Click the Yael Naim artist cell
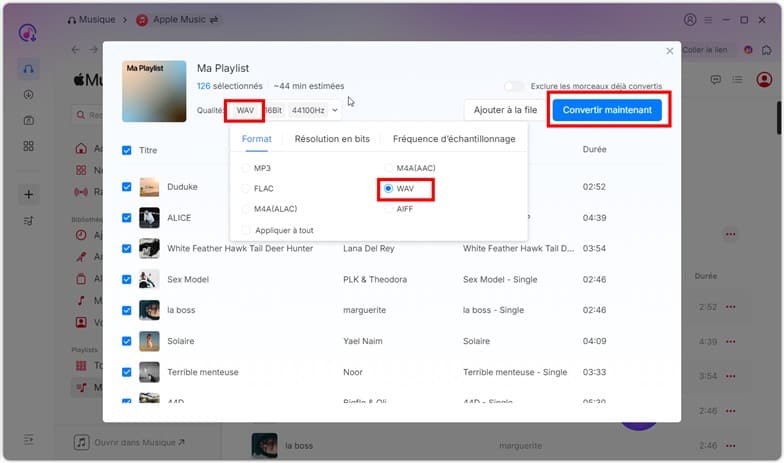Image resolution: width=784 pixels, height=463 pixels. click(362, 341)
